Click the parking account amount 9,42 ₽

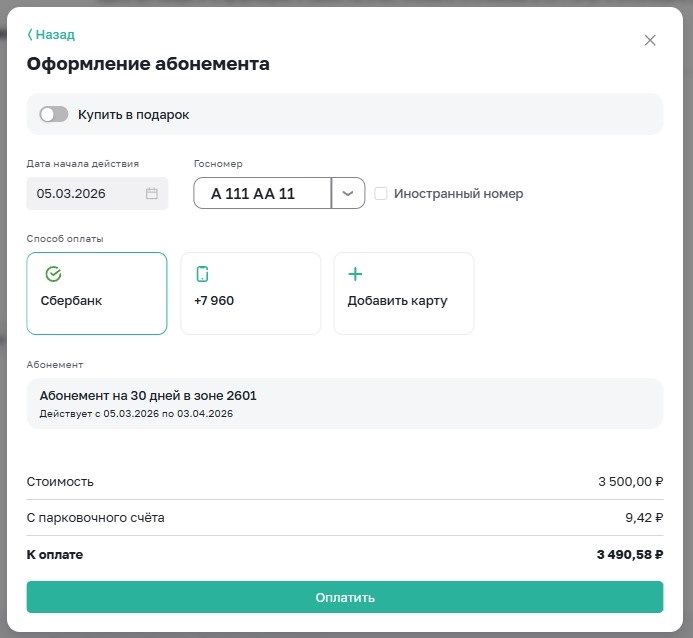click(644, 518)
